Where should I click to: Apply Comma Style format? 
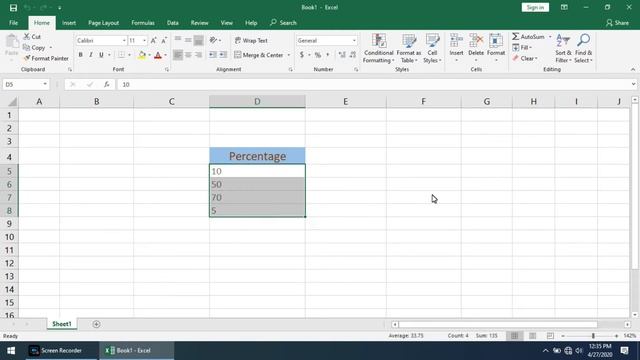(327, 55)
